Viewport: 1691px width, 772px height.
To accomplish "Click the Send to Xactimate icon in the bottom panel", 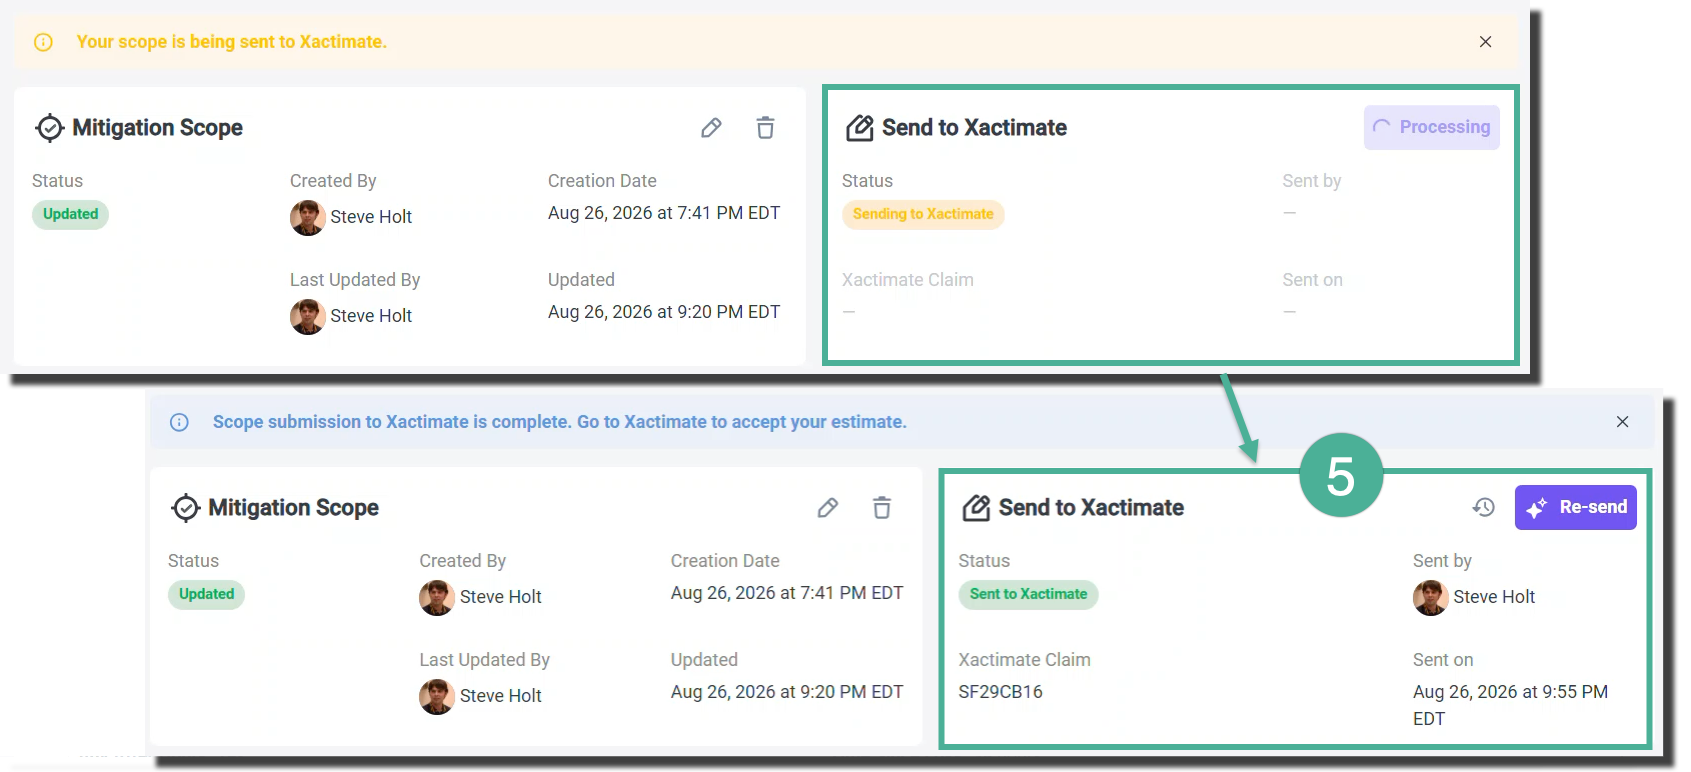I will (976, 508).
